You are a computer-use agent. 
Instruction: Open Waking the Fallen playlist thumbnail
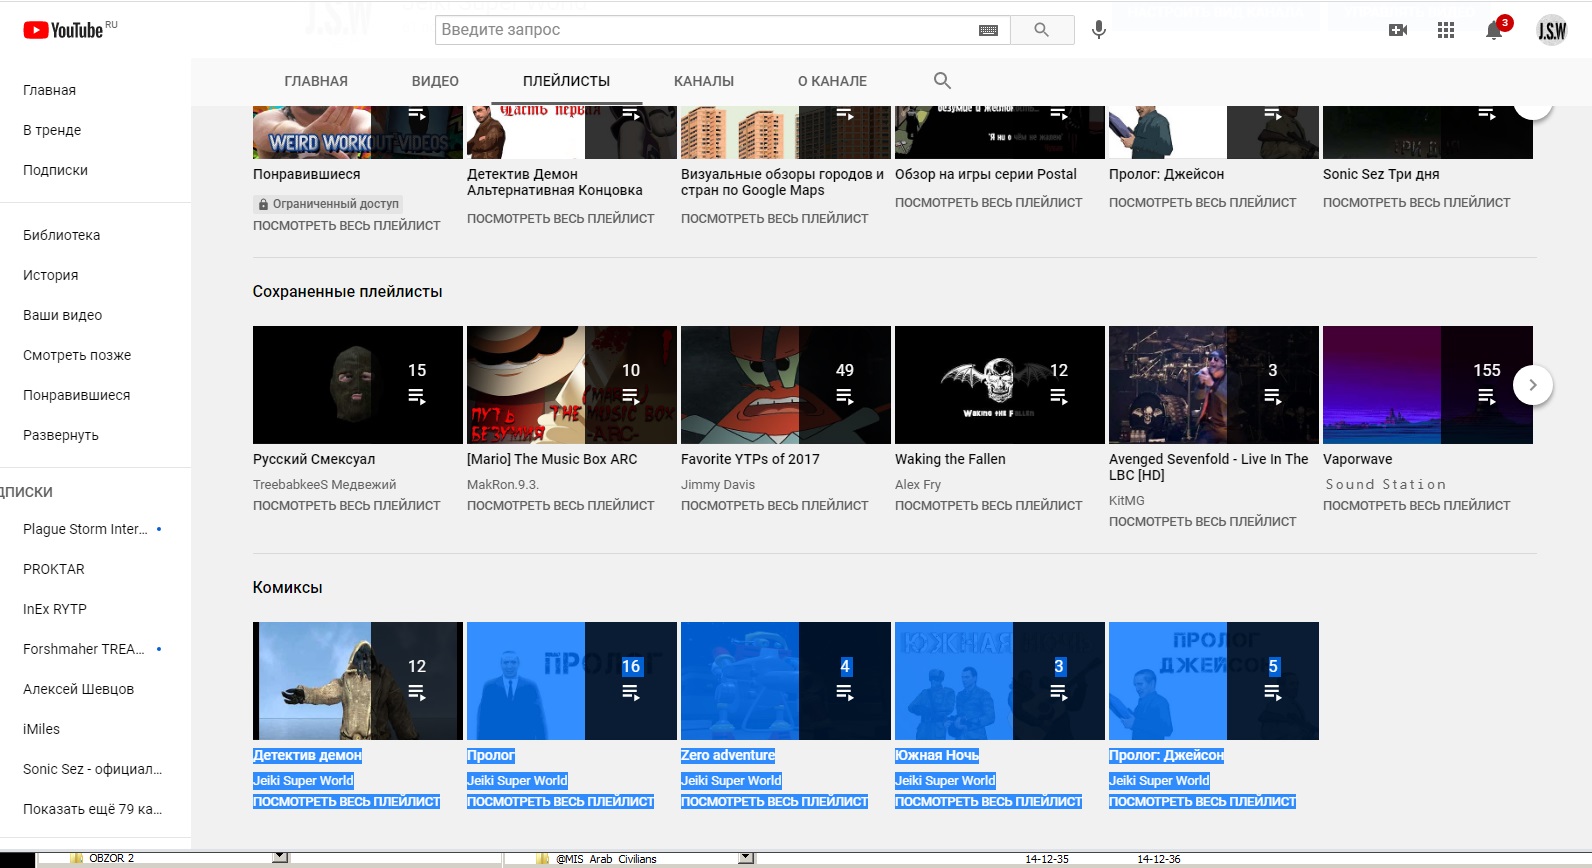point(1000,385)
